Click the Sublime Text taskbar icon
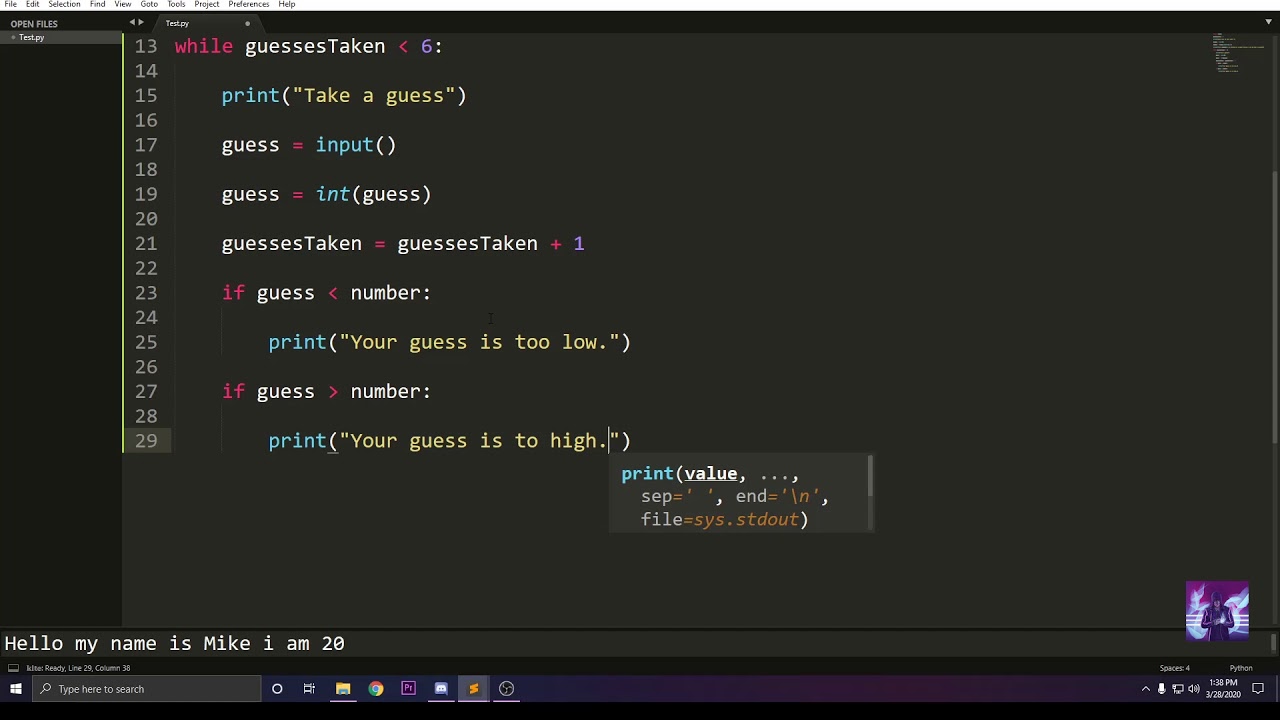1280x720 pixels. point(474,689)
